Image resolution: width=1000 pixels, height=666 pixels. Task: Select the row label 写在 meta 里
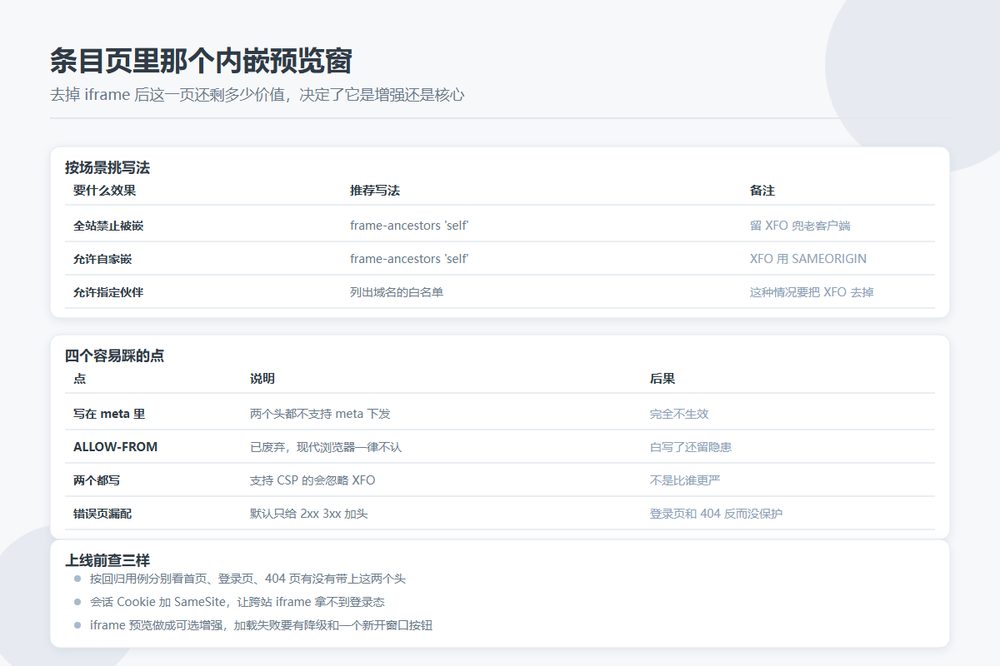click(x=109, y=413)
